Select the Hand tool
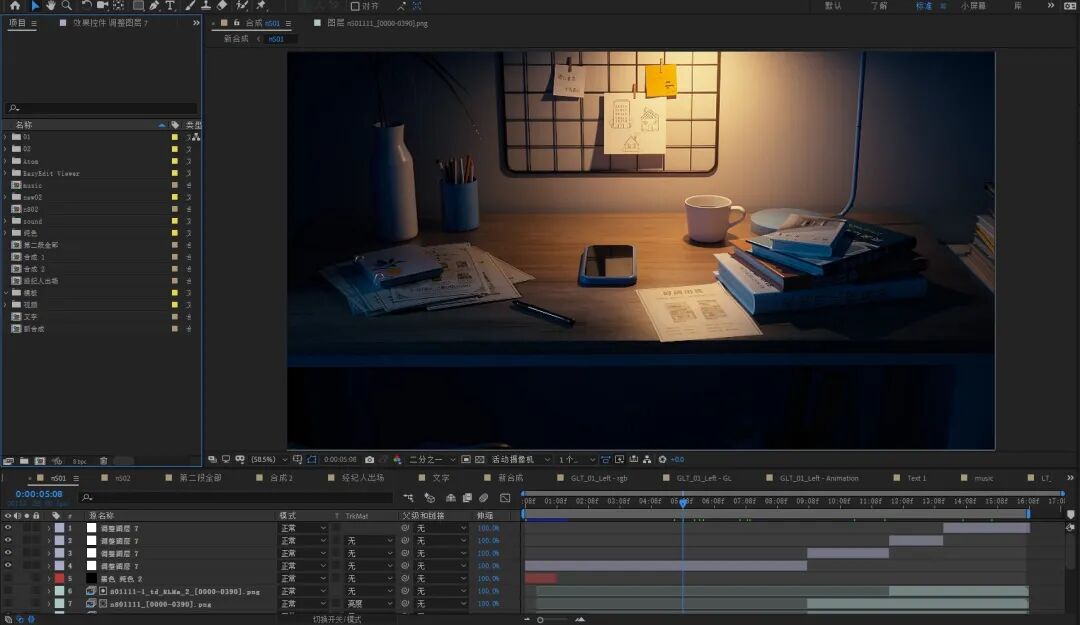The image size is (1080, 625). click(51, 5)
